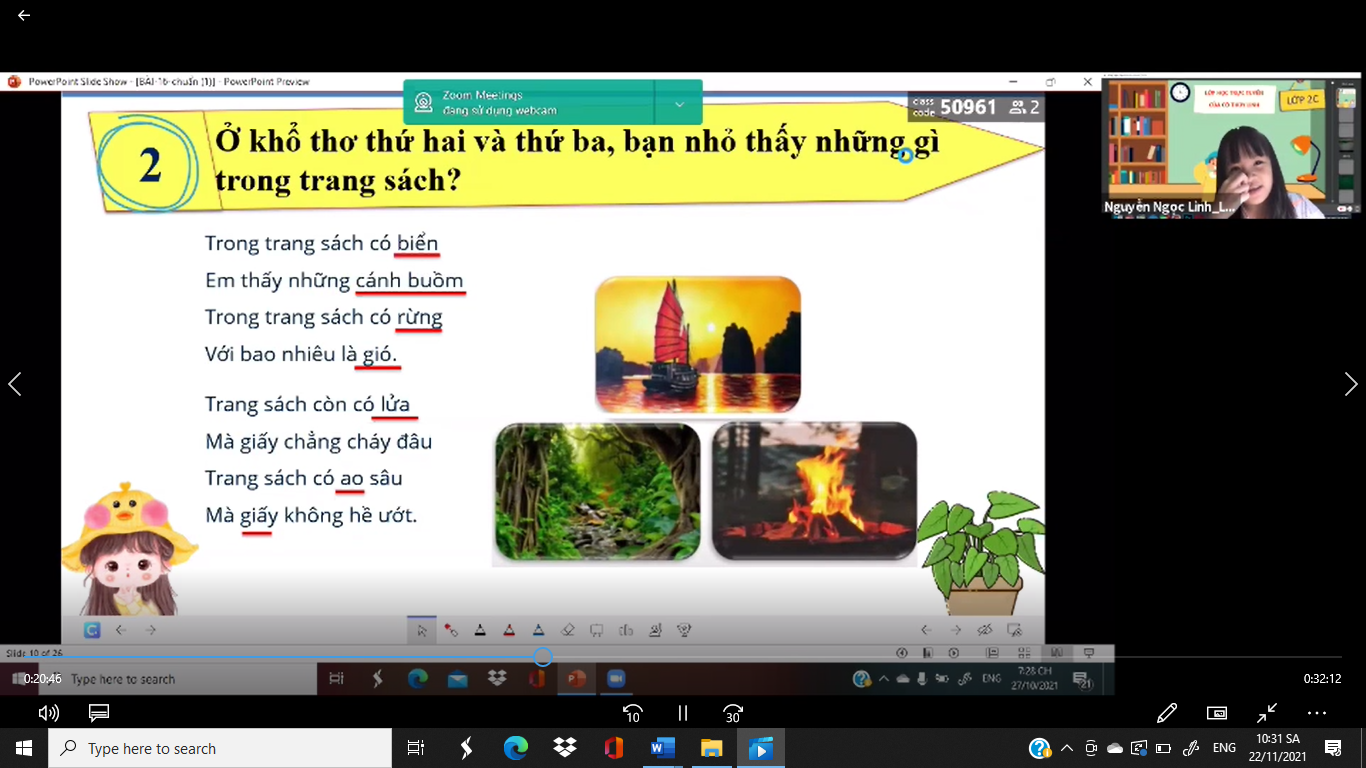1366x768 pixels.
Task: Open the volume control
Action: click(48, 713)
